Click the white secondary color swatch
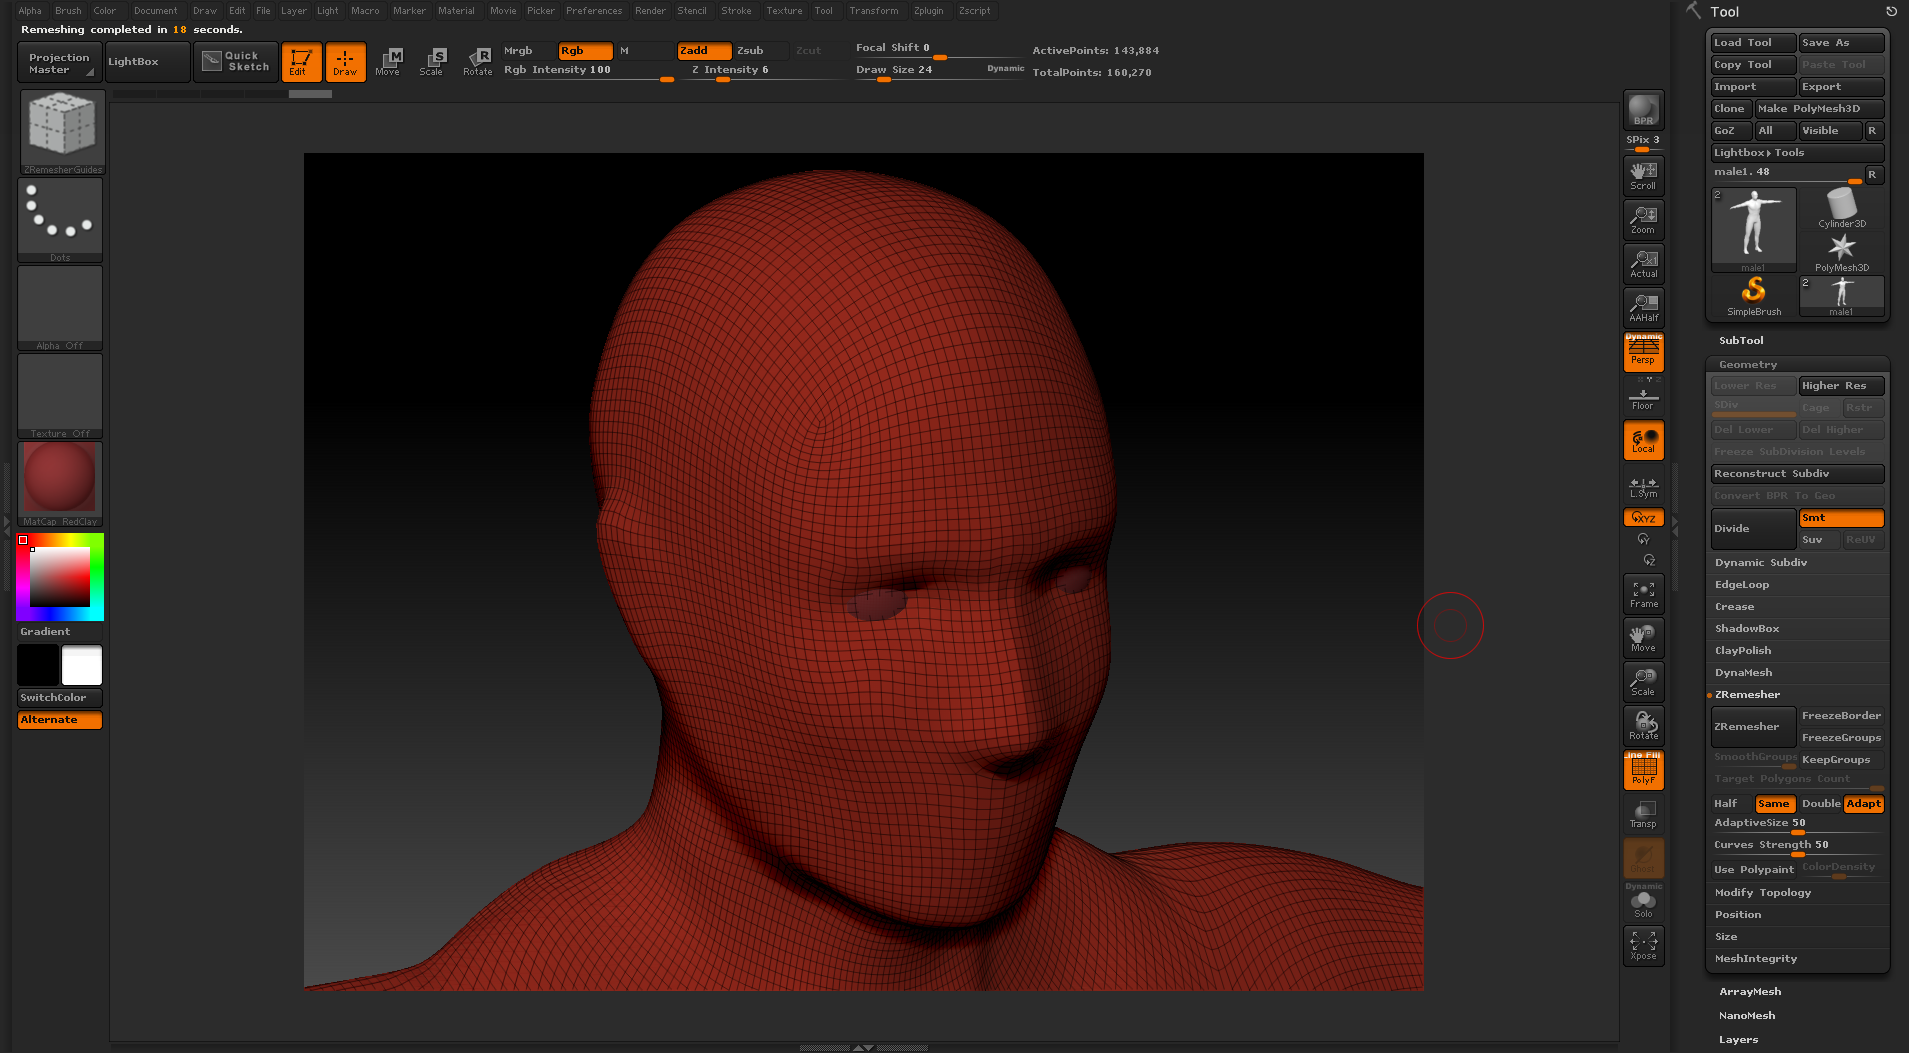Screen dimensions: 1909x1053 tap(82, 665)
